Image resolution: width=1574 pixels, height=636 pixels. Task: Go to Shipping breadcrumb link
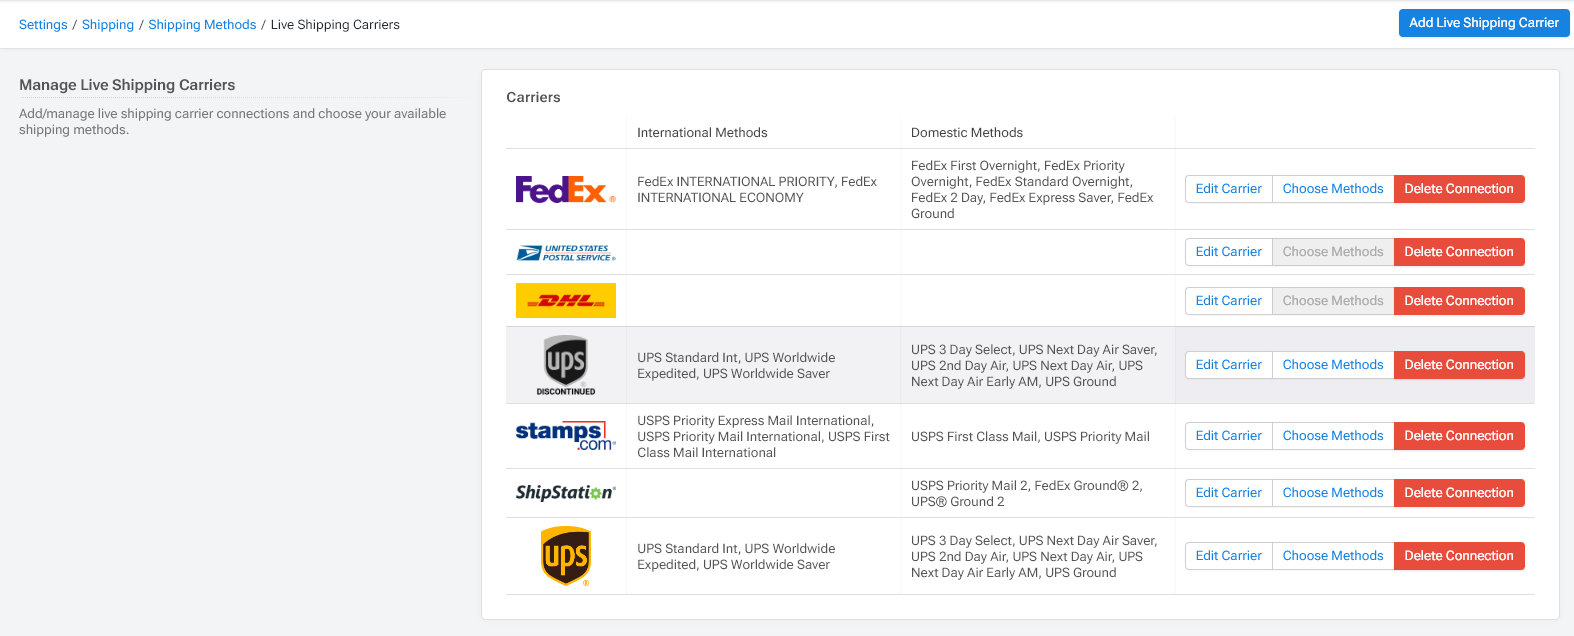[108, 25]
